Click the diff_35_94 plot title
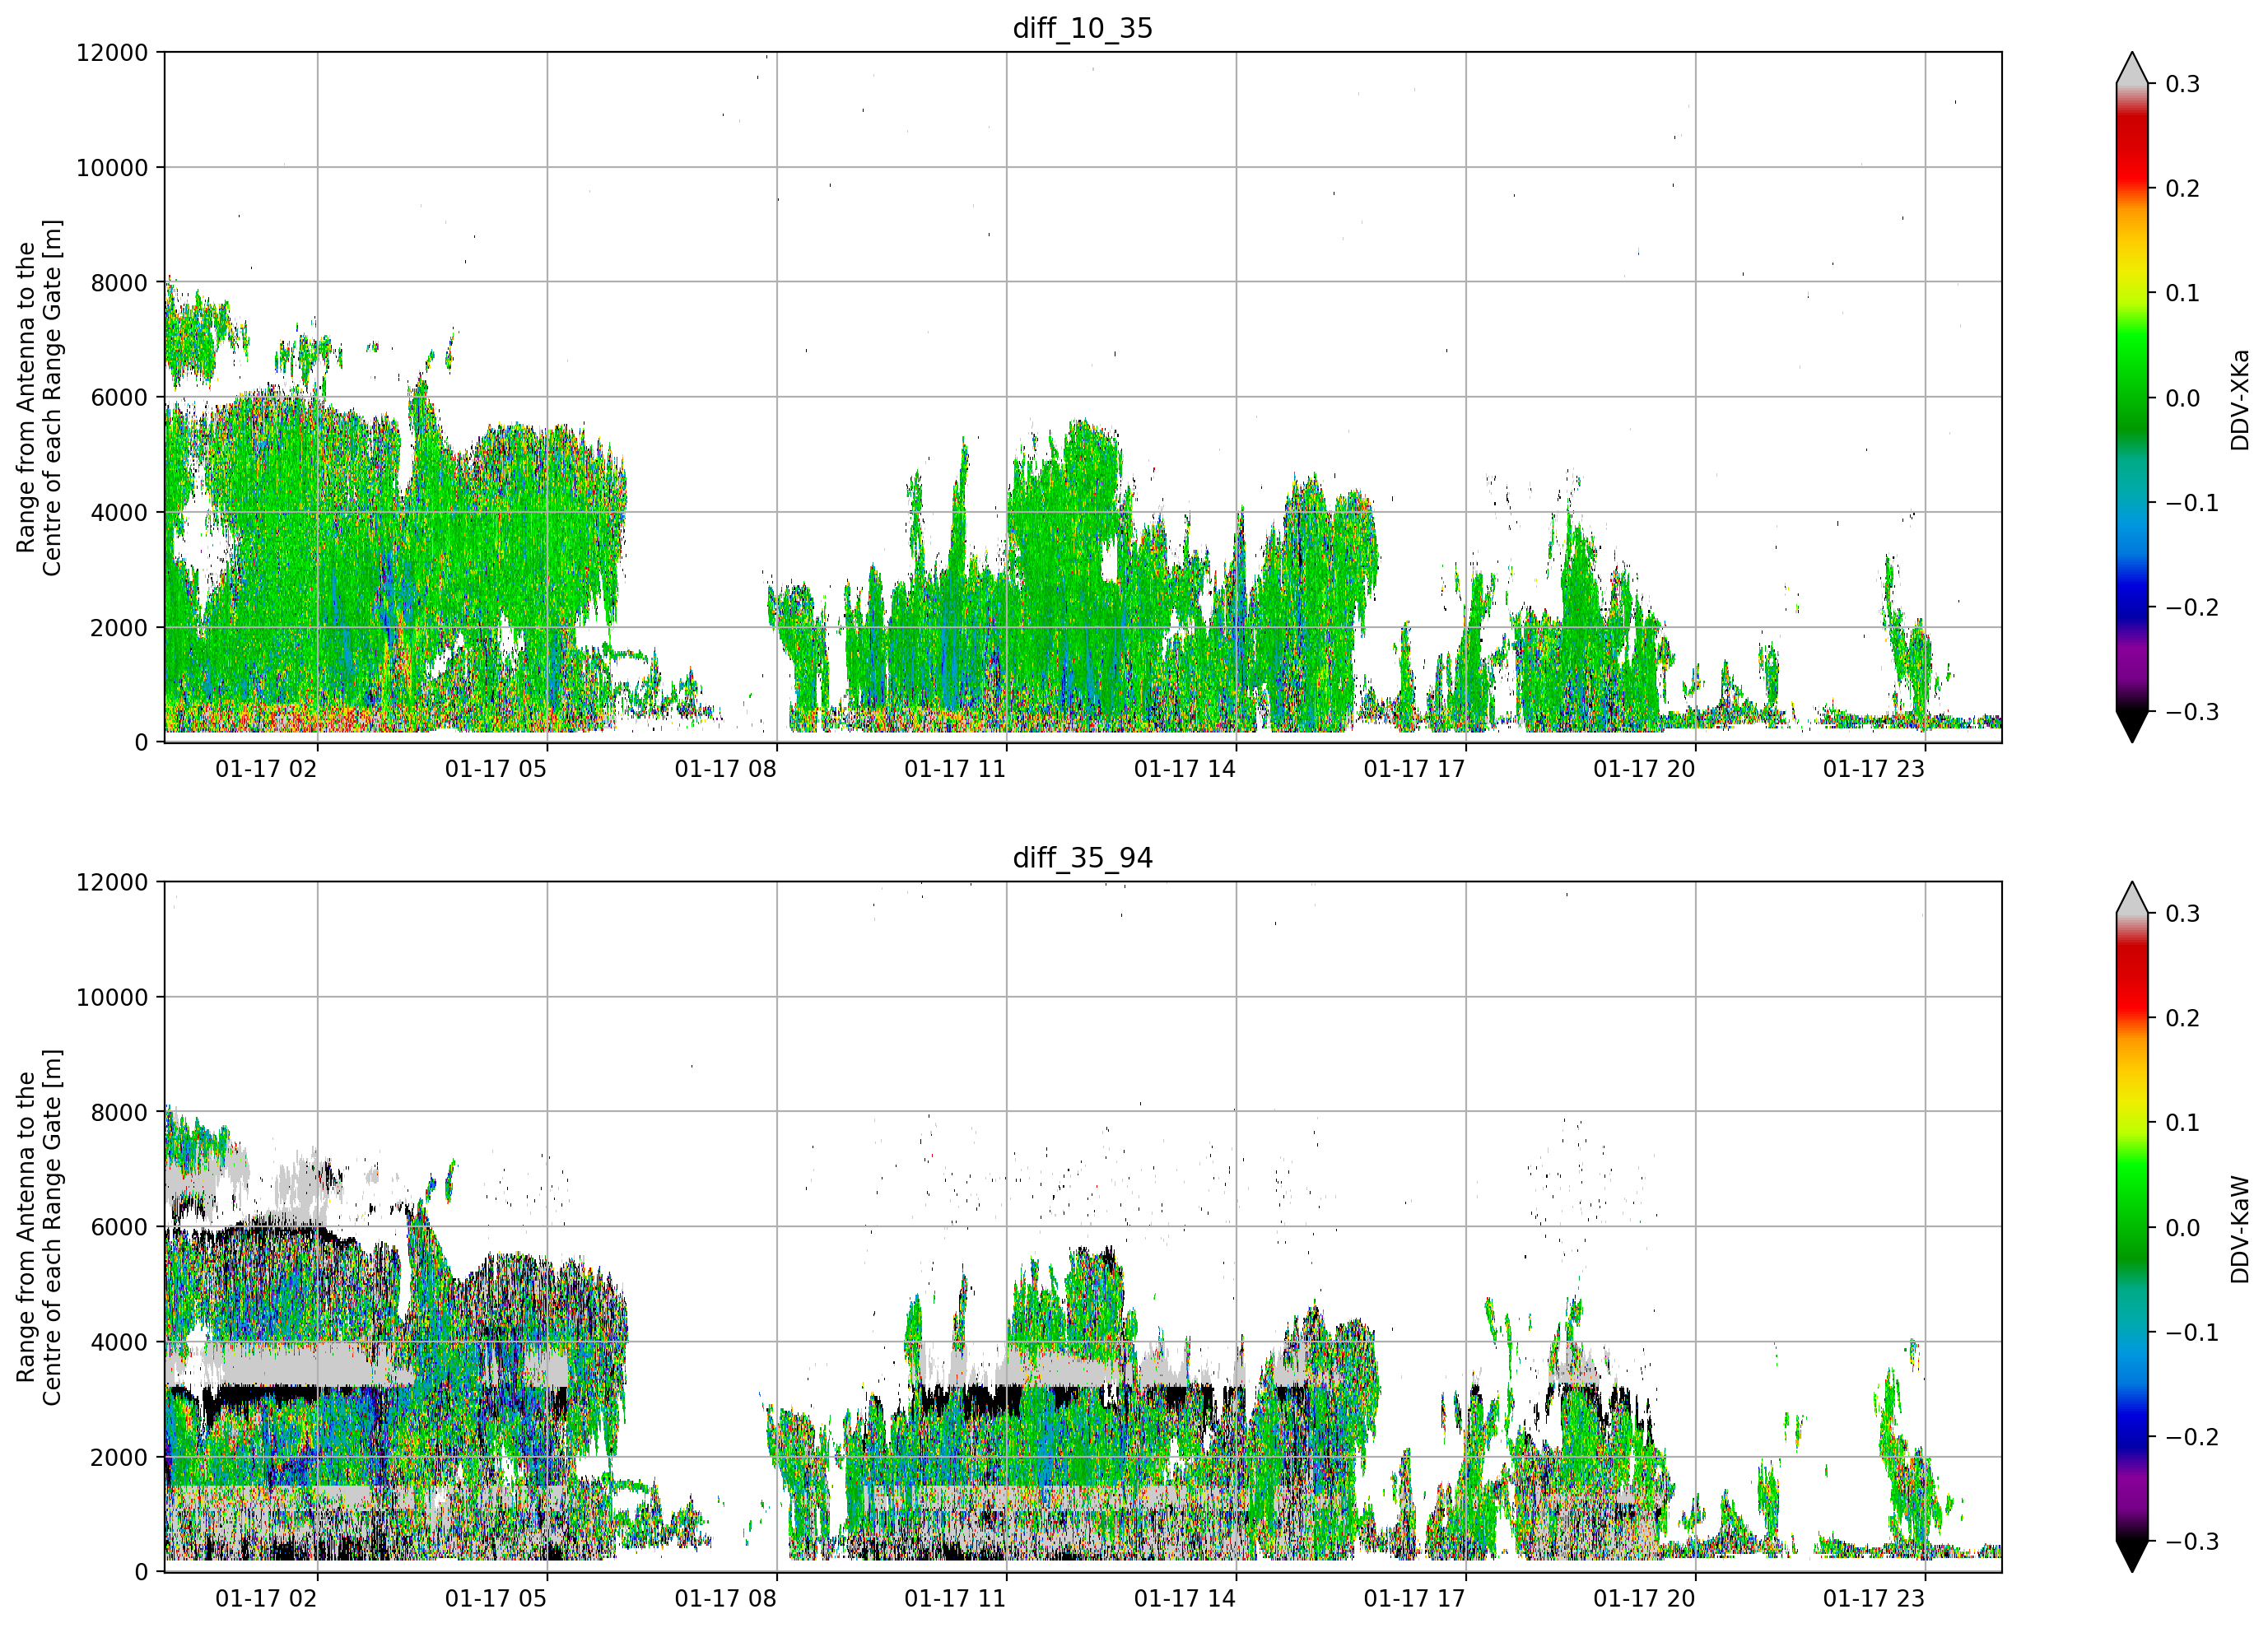Screen dimensions: 2268x1628 [x=1083, y=858]
